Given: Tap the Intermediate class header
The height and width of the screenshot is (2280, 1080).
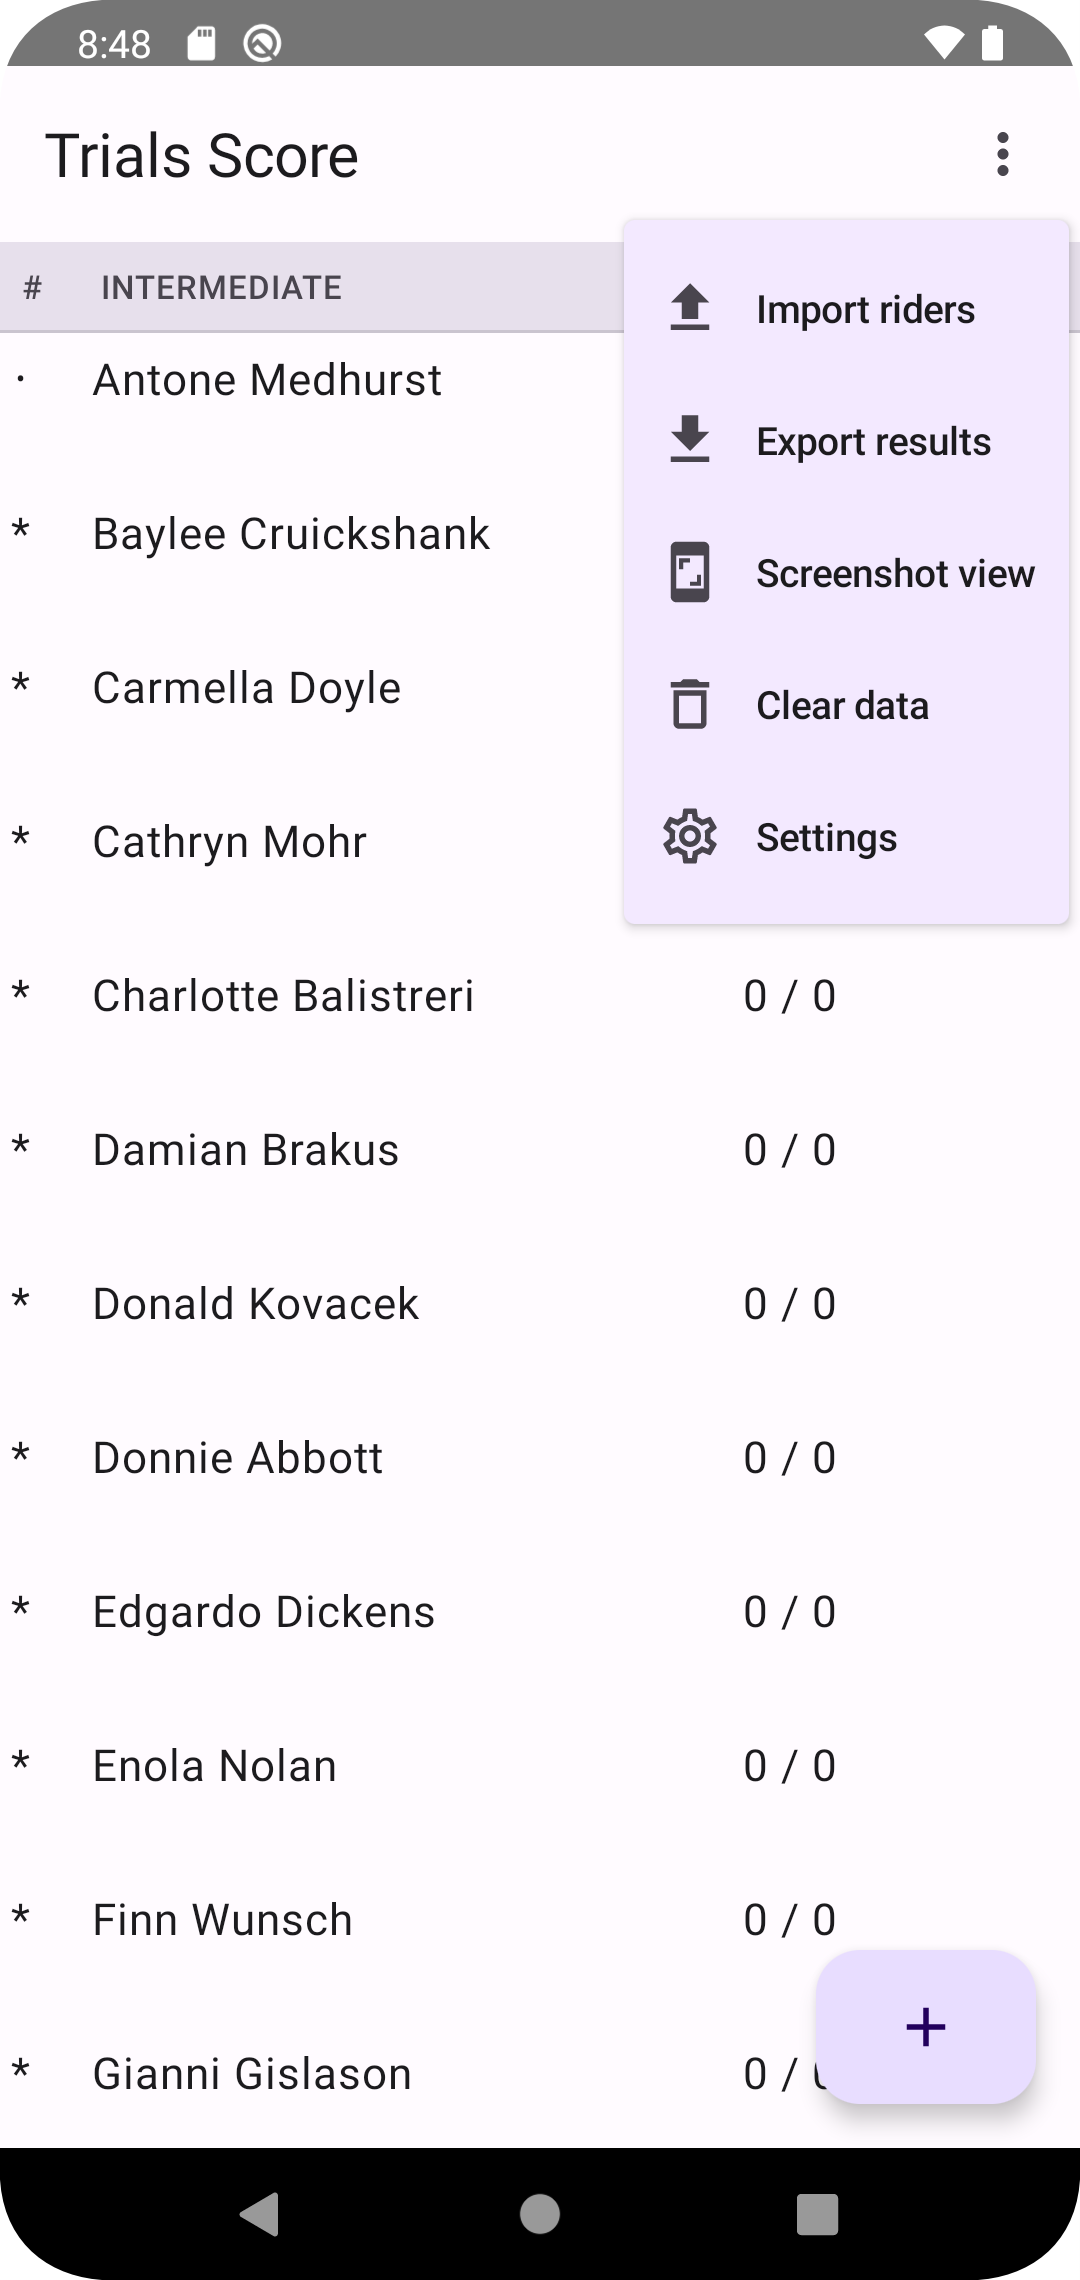Looking at the screenshot, I should point(221,288).
